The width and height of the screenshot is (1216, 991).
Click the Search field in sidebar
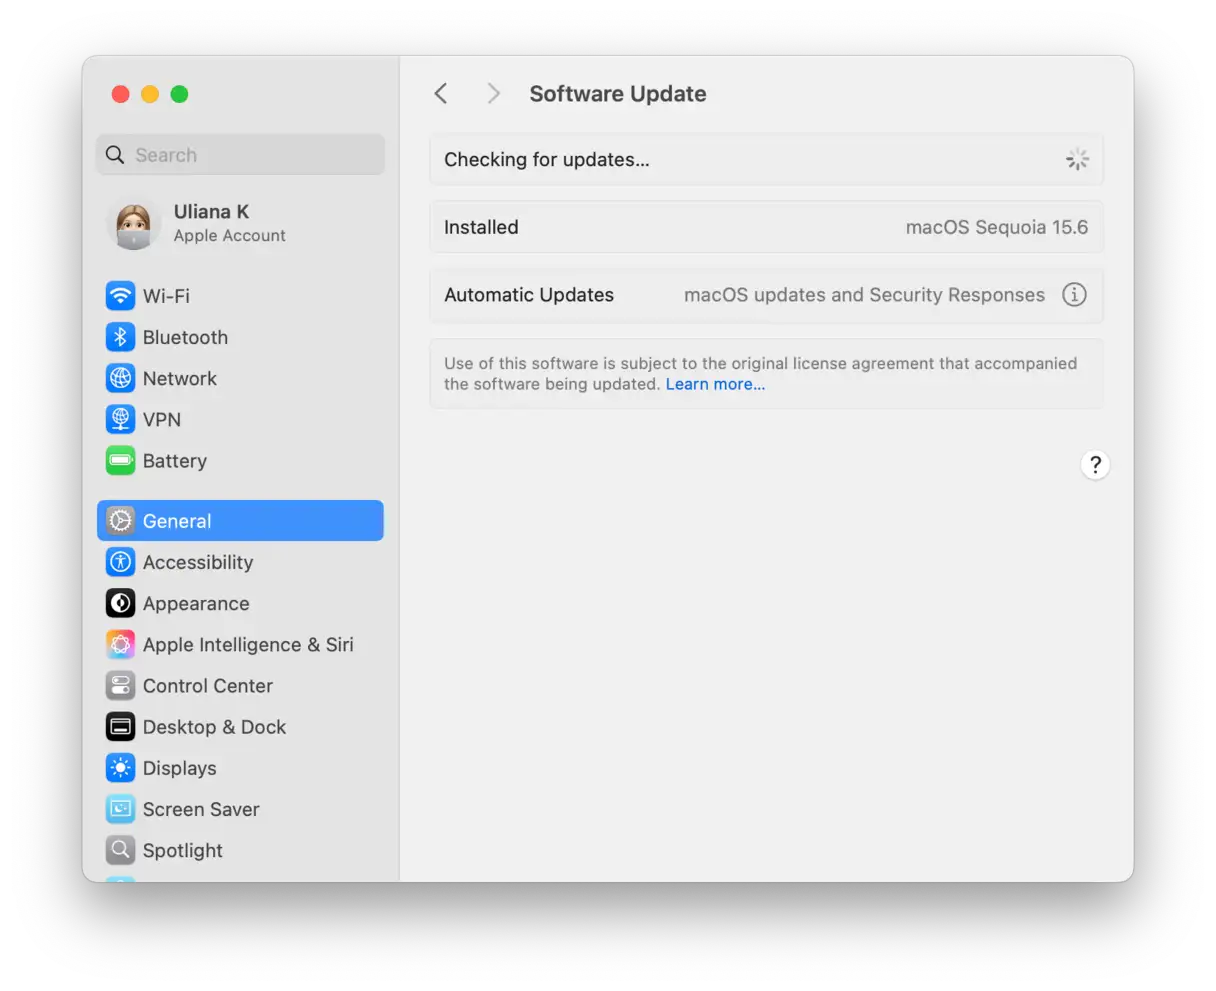click(240, 155)
